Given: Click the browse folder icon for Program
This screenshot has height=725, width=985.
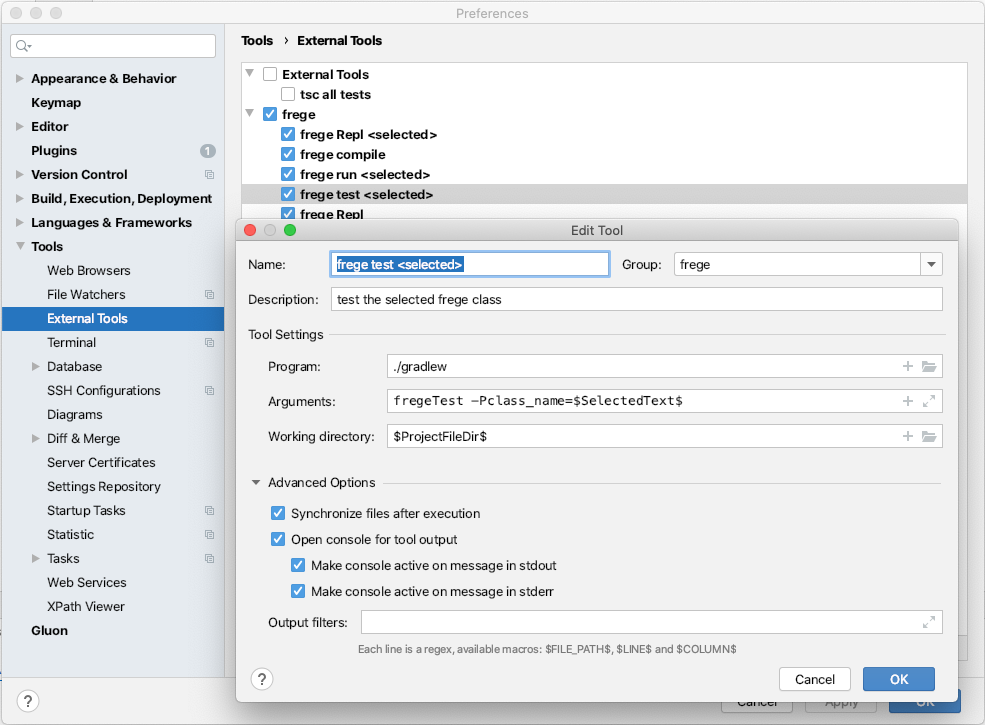Looking at the screenshot, I should tap(928, 366).
